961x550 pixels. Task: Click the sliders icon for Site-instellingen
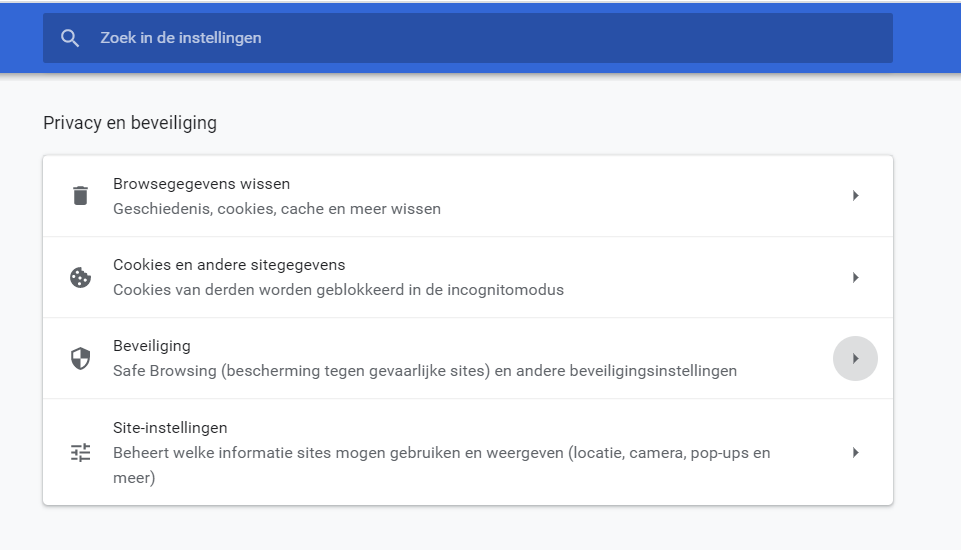click(80, 453)
